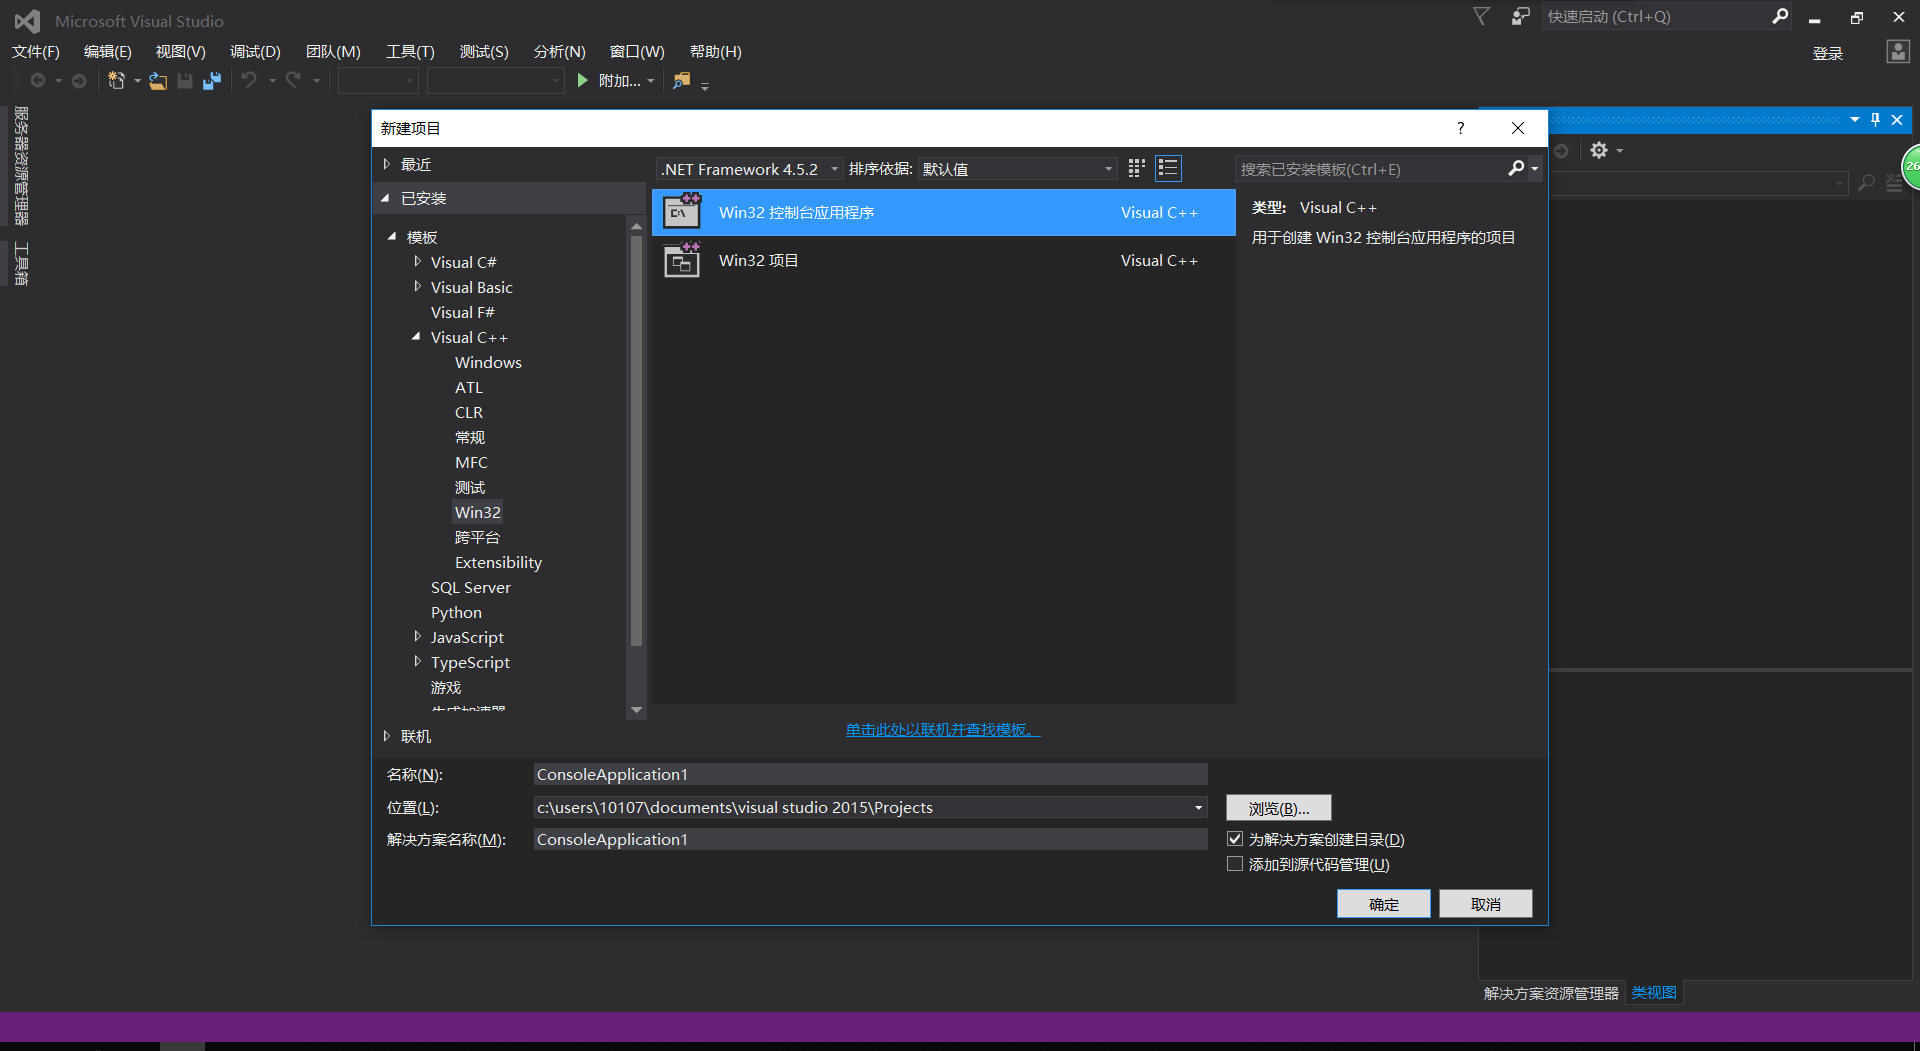This screenshot has height=1051, width=1920.
Task: Open 服务器资源管理器 sidebar tab
Action: (21, 166)
